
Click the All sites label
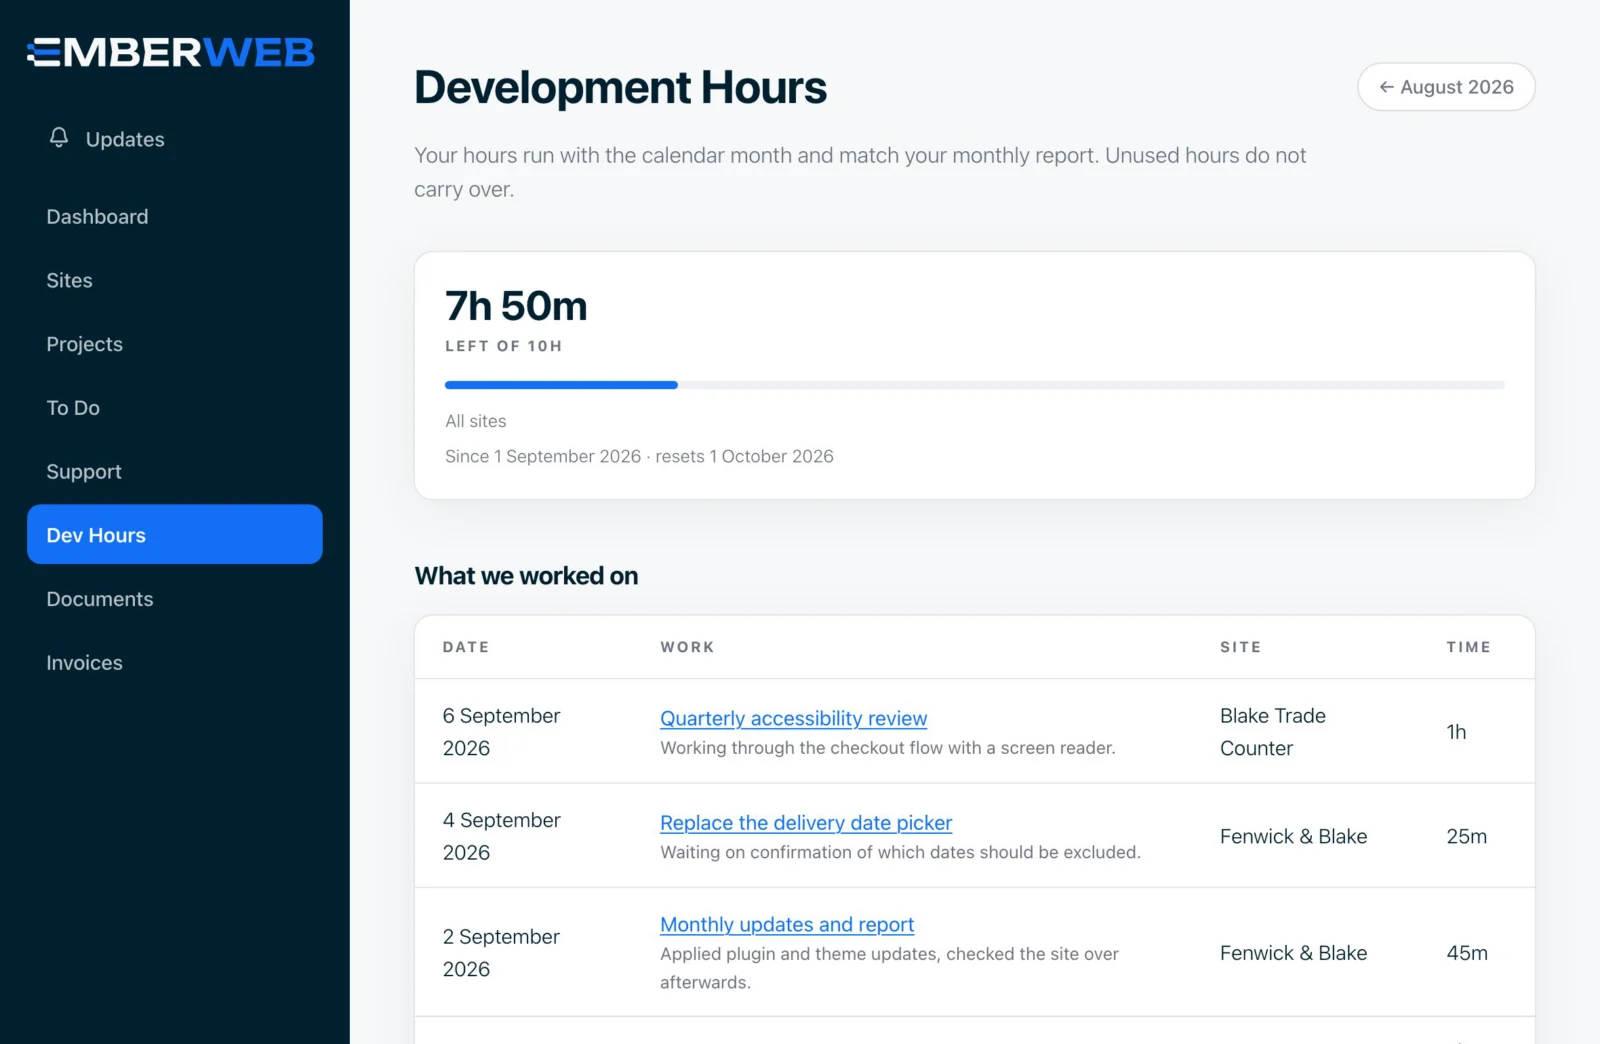[476, 421]
